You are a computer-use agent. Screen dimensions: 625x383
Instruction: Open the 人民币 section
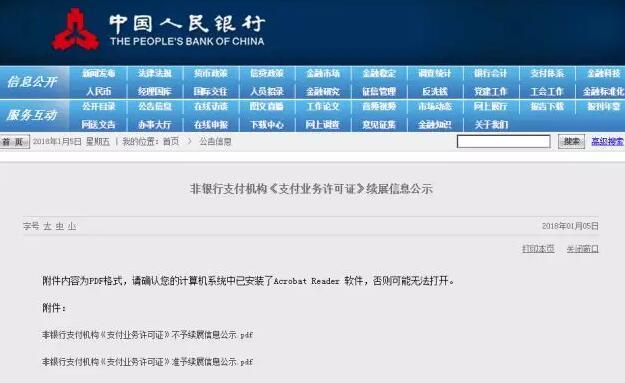pos(98,92)
